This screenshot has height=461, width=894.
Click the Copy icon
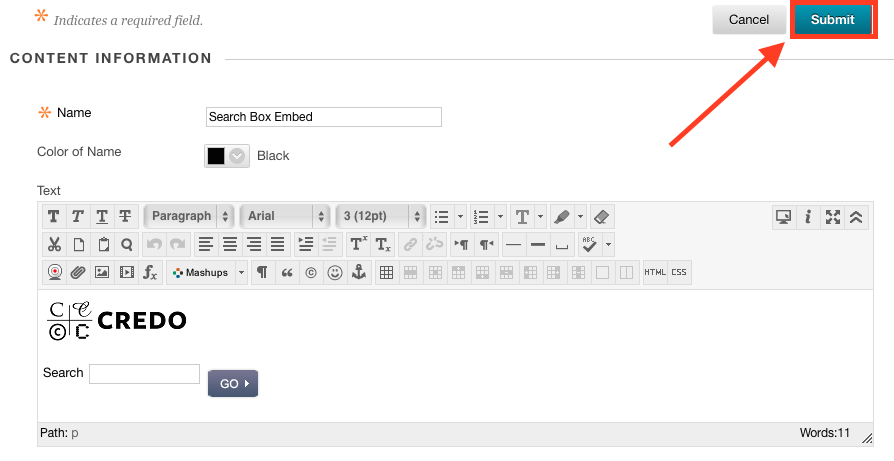click(78, 244)
